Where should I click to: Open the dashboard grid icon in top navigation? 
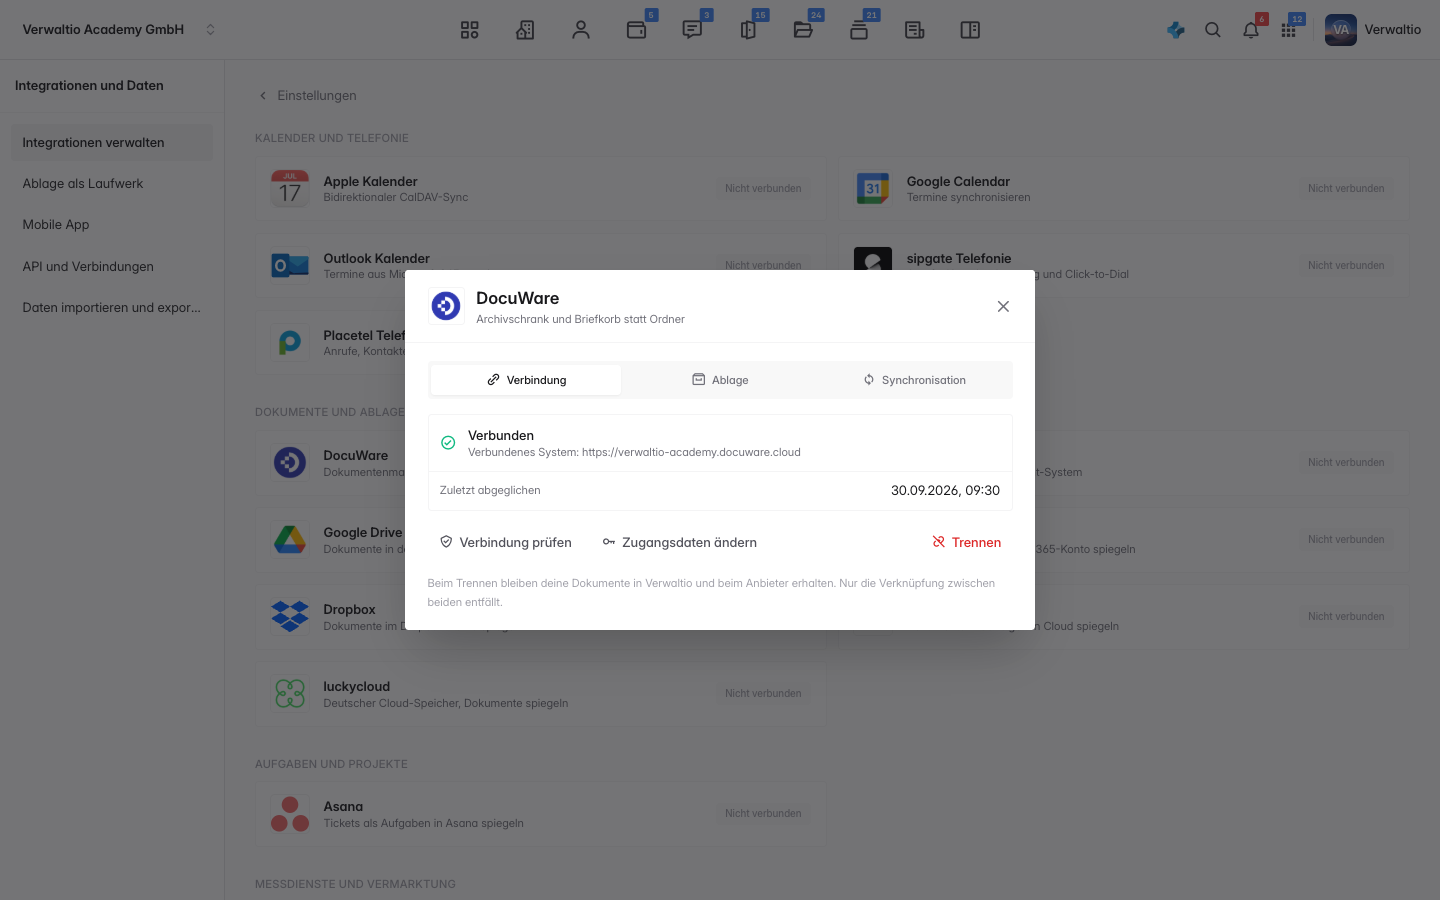(469, 30)
